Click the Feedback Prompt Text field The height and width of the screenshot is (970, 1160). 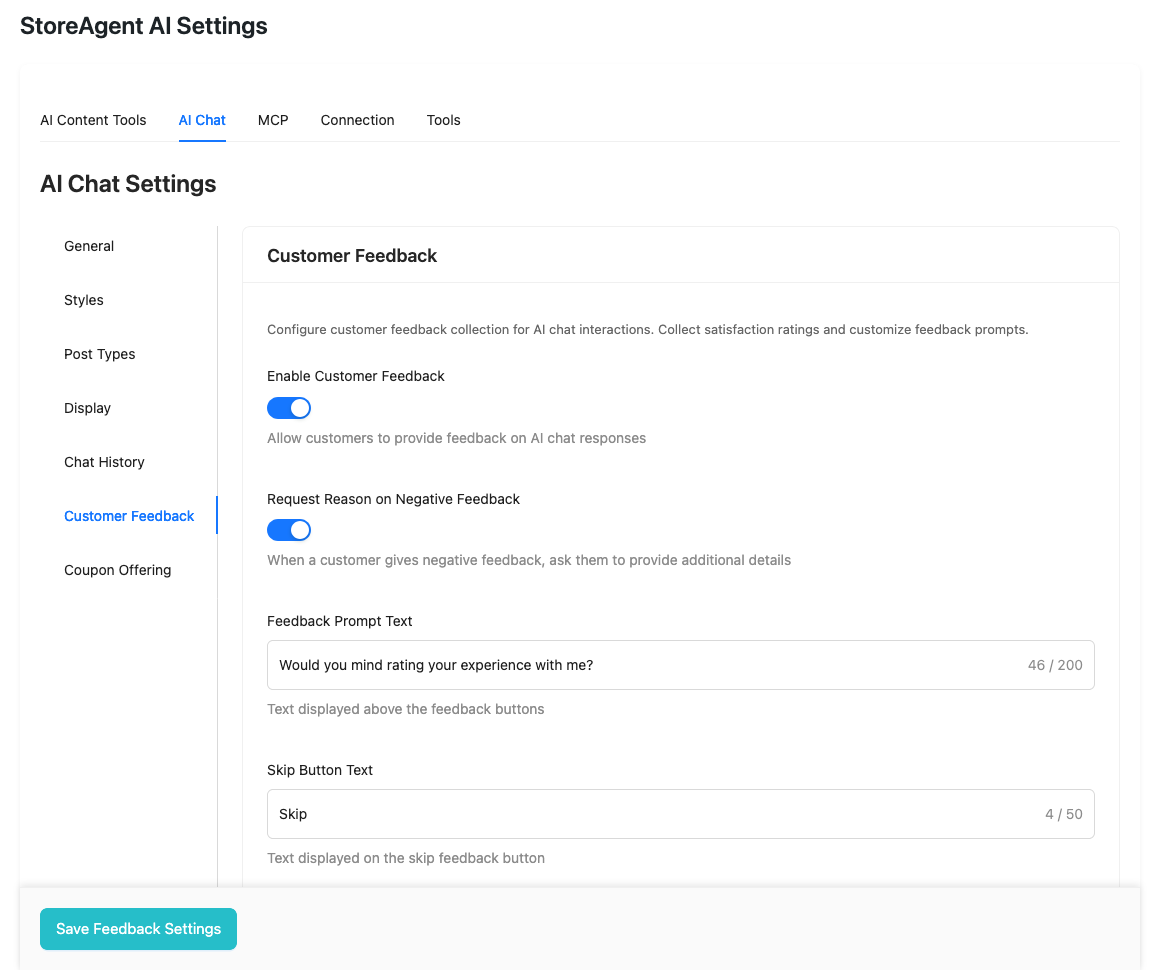pyautogui.click(x=681, y=665)
